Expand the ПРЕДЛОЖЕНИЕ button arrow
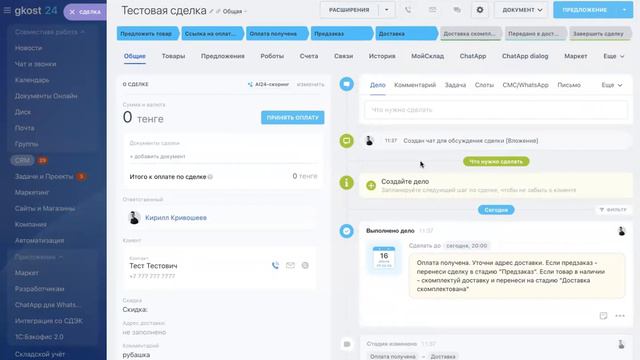 click(x=624, y=10)
